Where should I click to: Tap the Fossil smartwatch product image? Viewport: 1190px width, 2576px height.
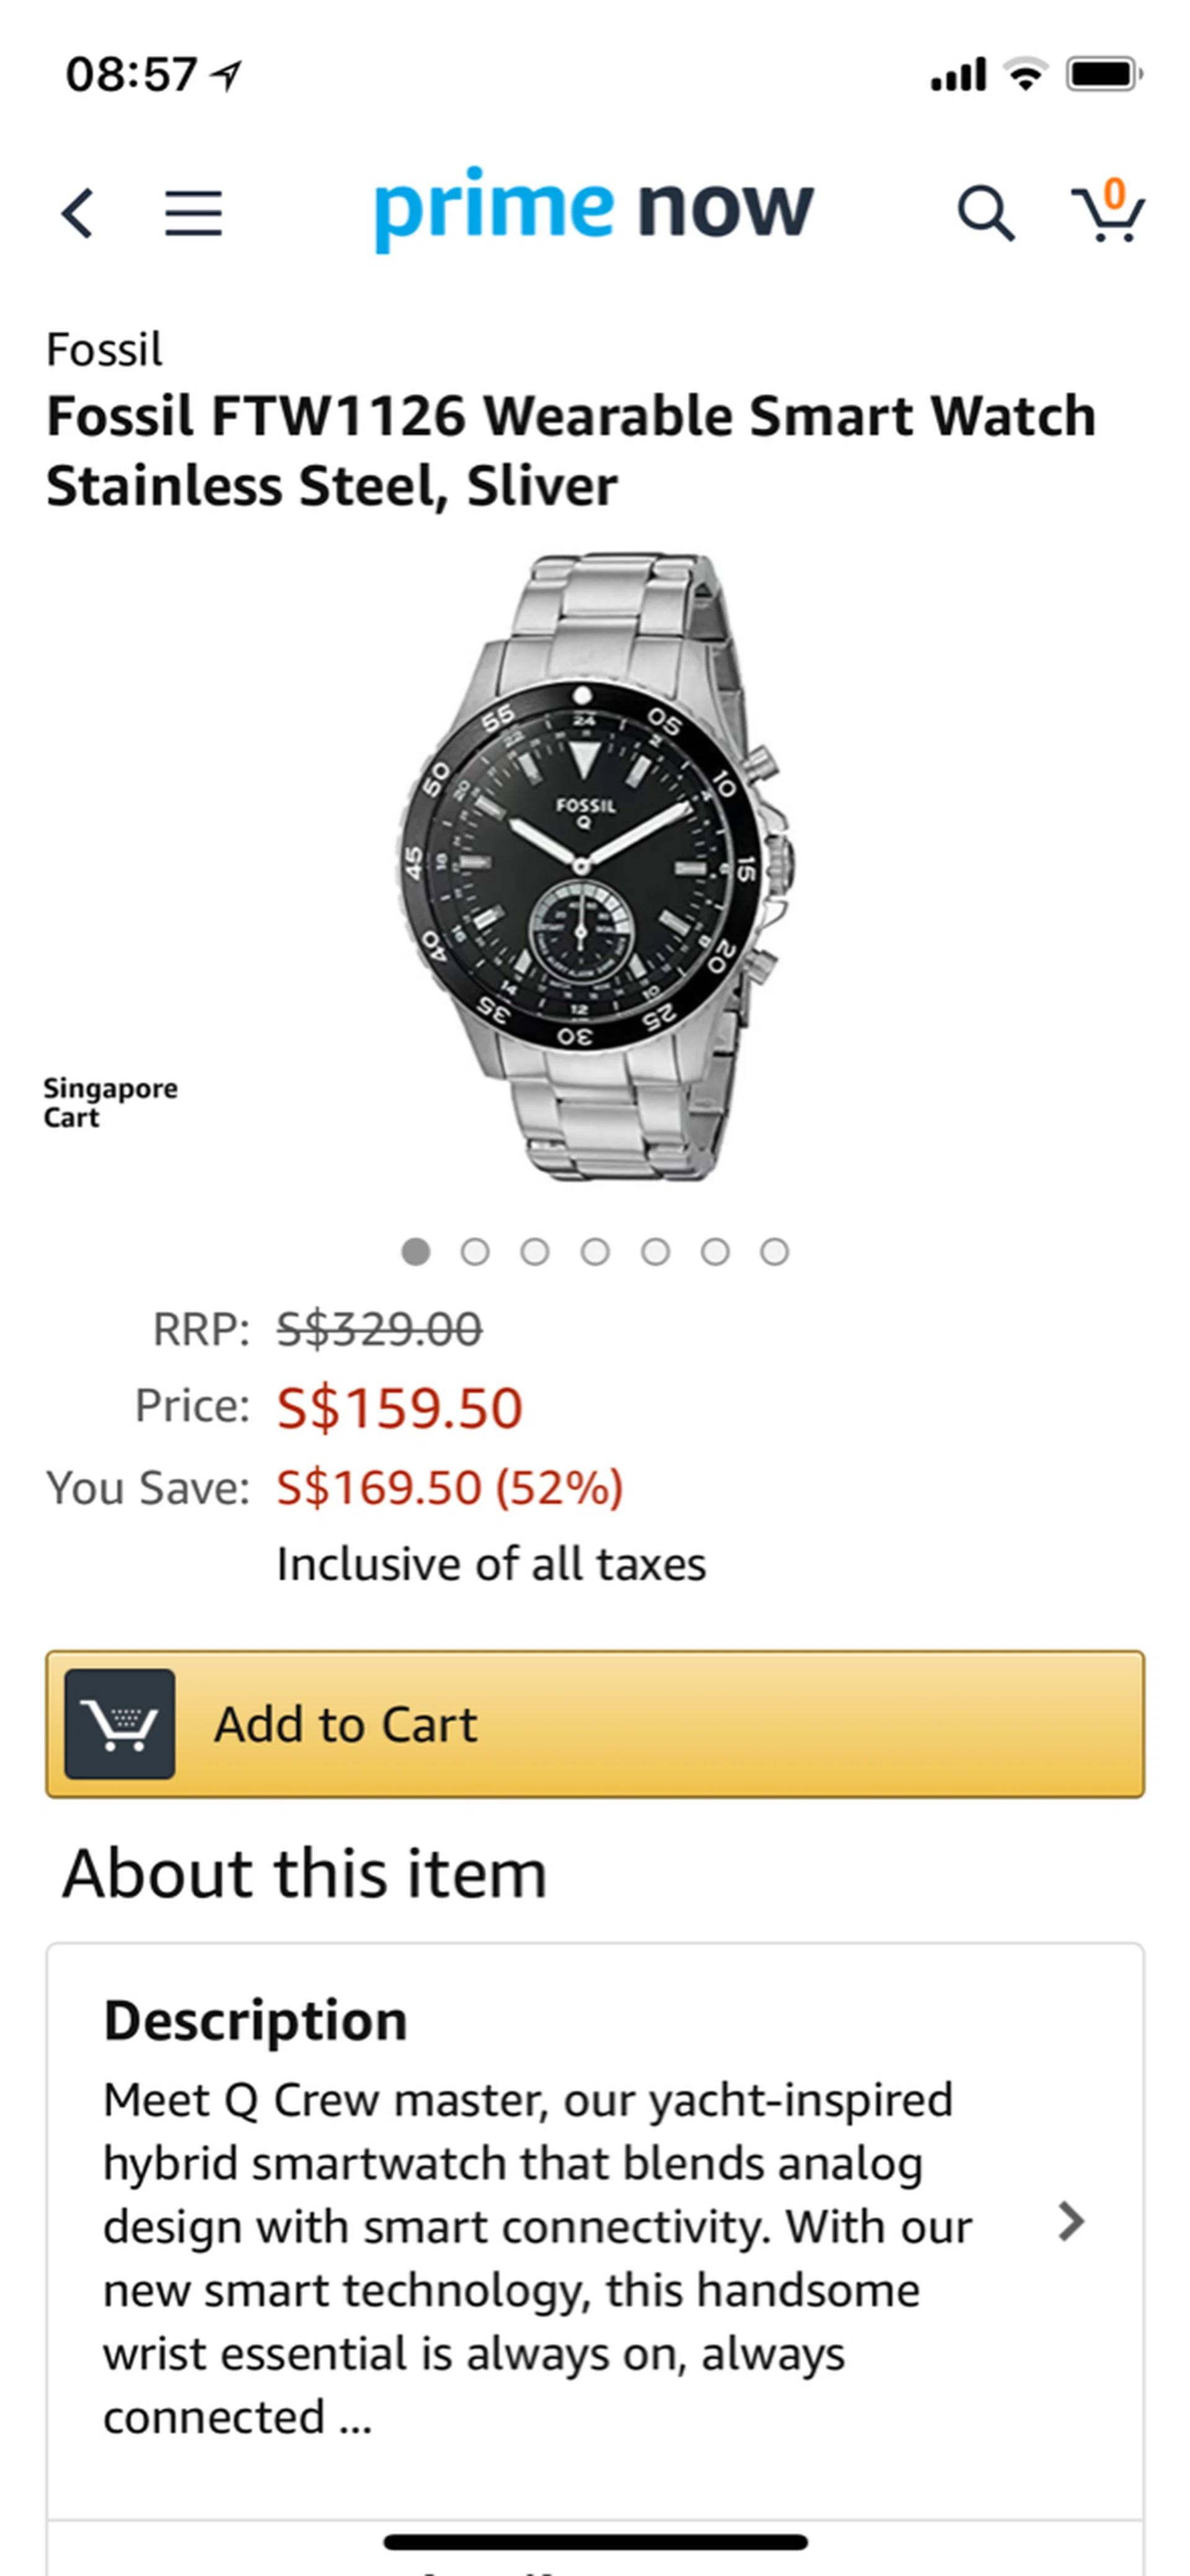click(x=596, y=866)
